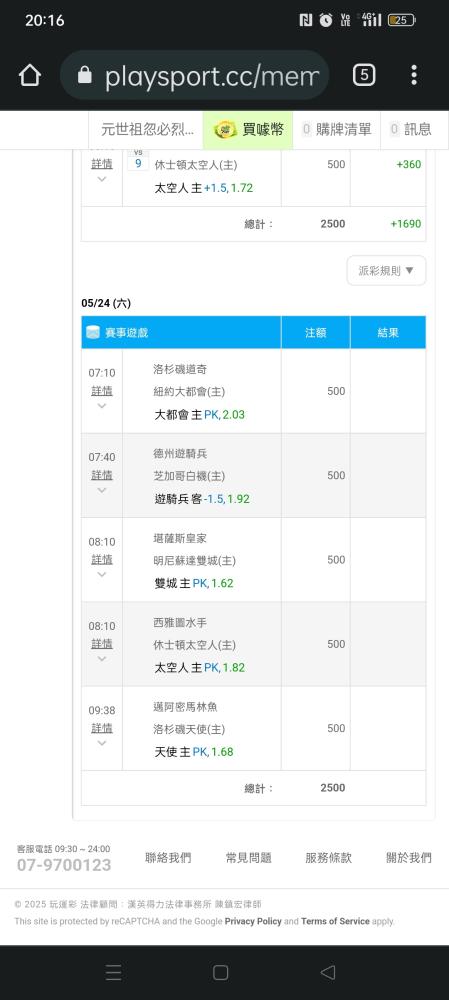The width and height of the screenshot is (449, 1000).
Task: Open the 訊息 tab
Action: (x=410, y=130)
